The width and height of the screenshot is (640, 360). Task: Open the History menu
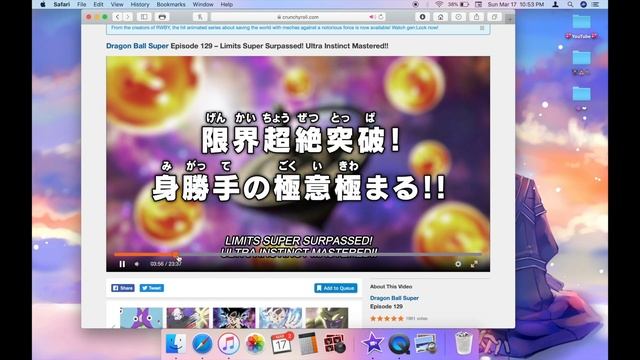[x=140, y=4]
